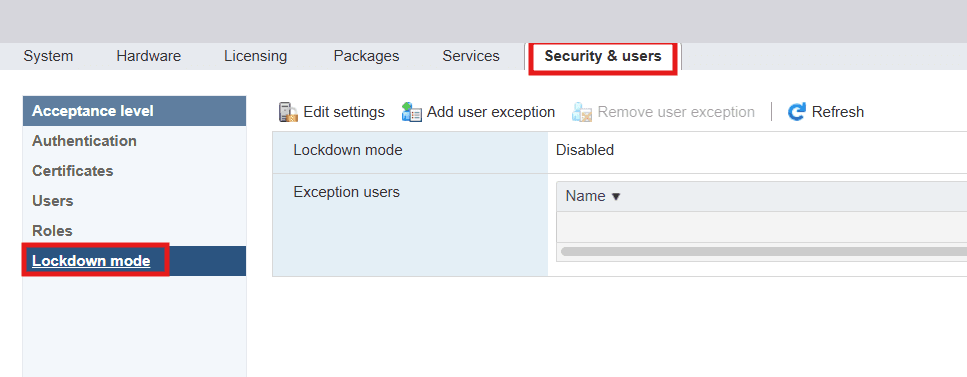This screenshot has width=967, height=377.
Task: Click the Remove user exception icon
Action: (x=582, y=112)
